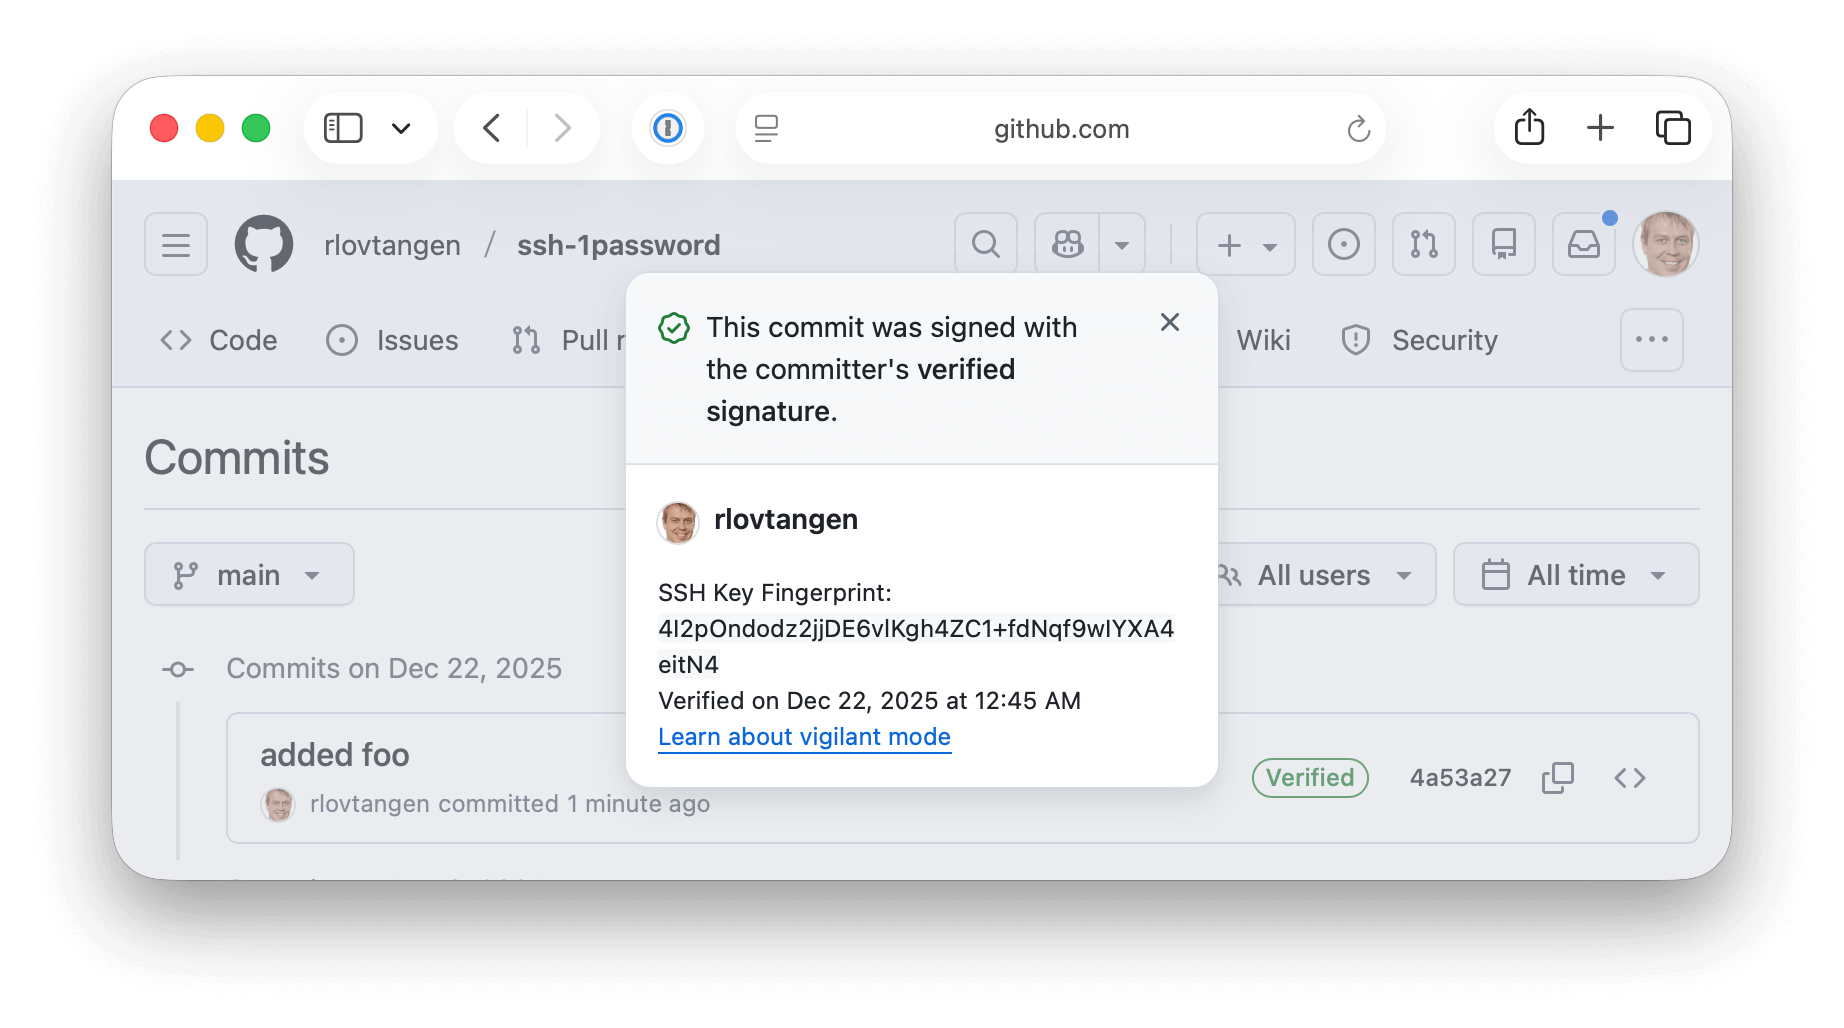1844x1028 pixels.
Task: Copy full SHA for commit 4a53a27
Action: (1557, 778)
